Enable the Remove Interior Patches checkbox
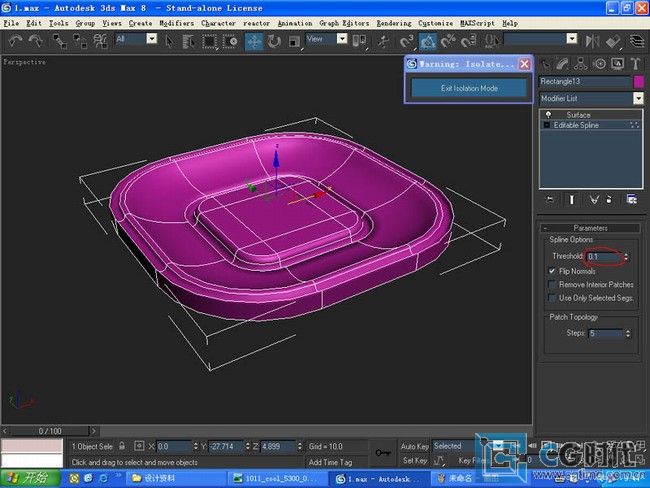The image size is (650, 488). pyautogui.click(x=552, y=284)
